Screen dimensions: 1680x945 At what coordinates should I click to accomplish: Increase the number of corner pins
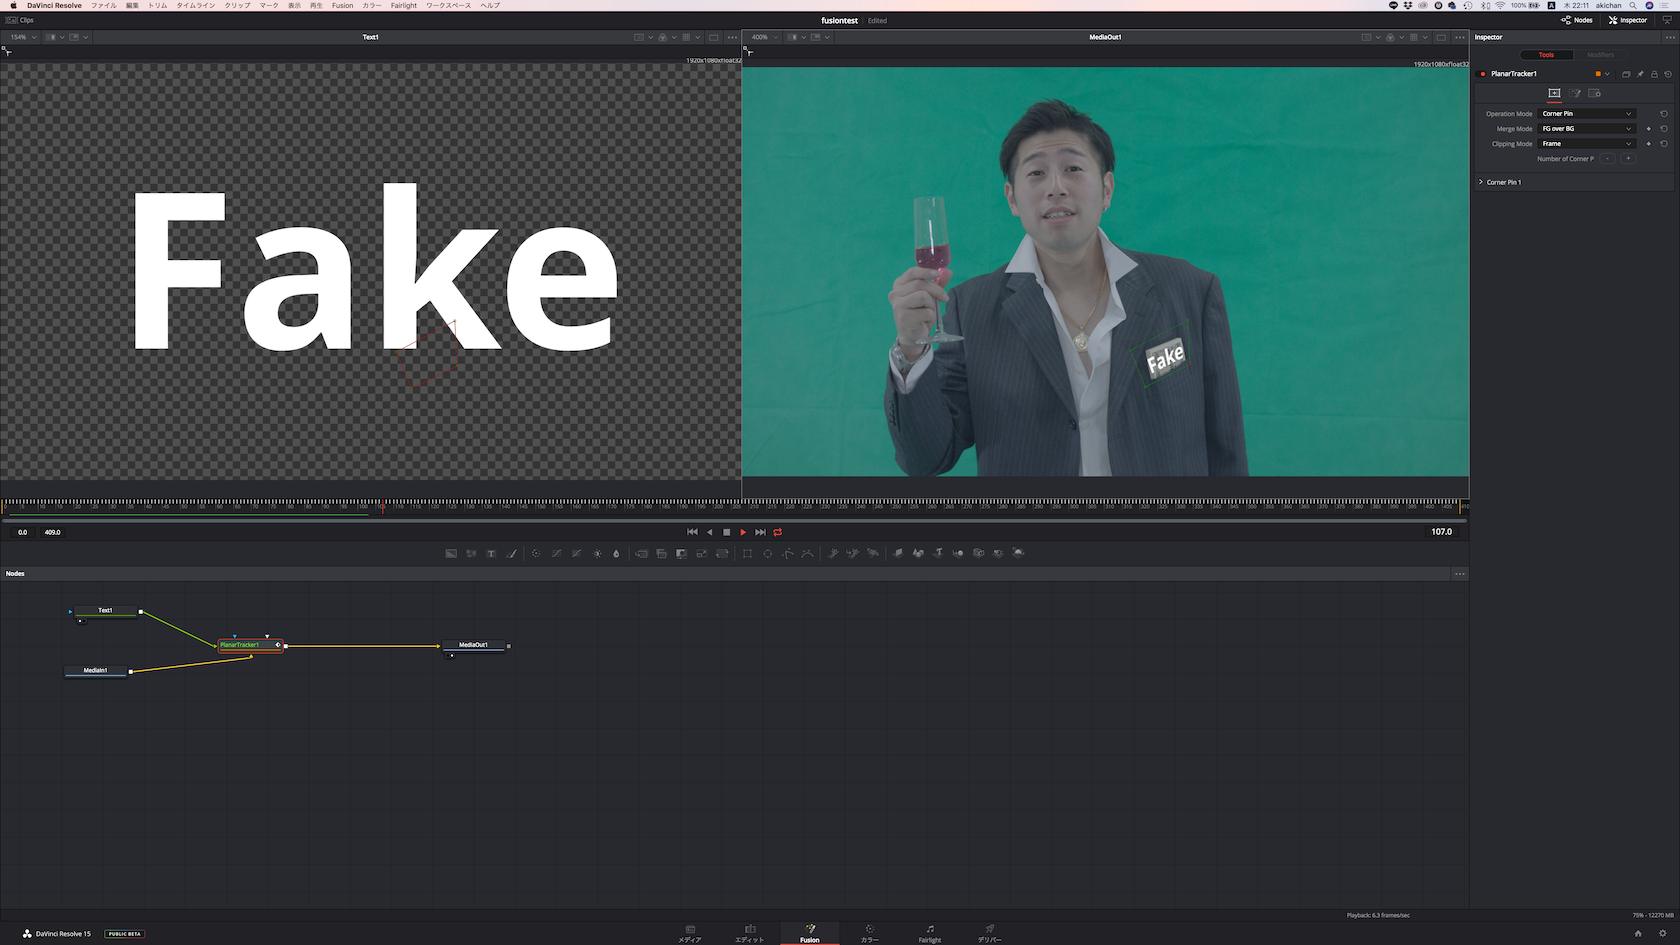tap(1628, 159)
